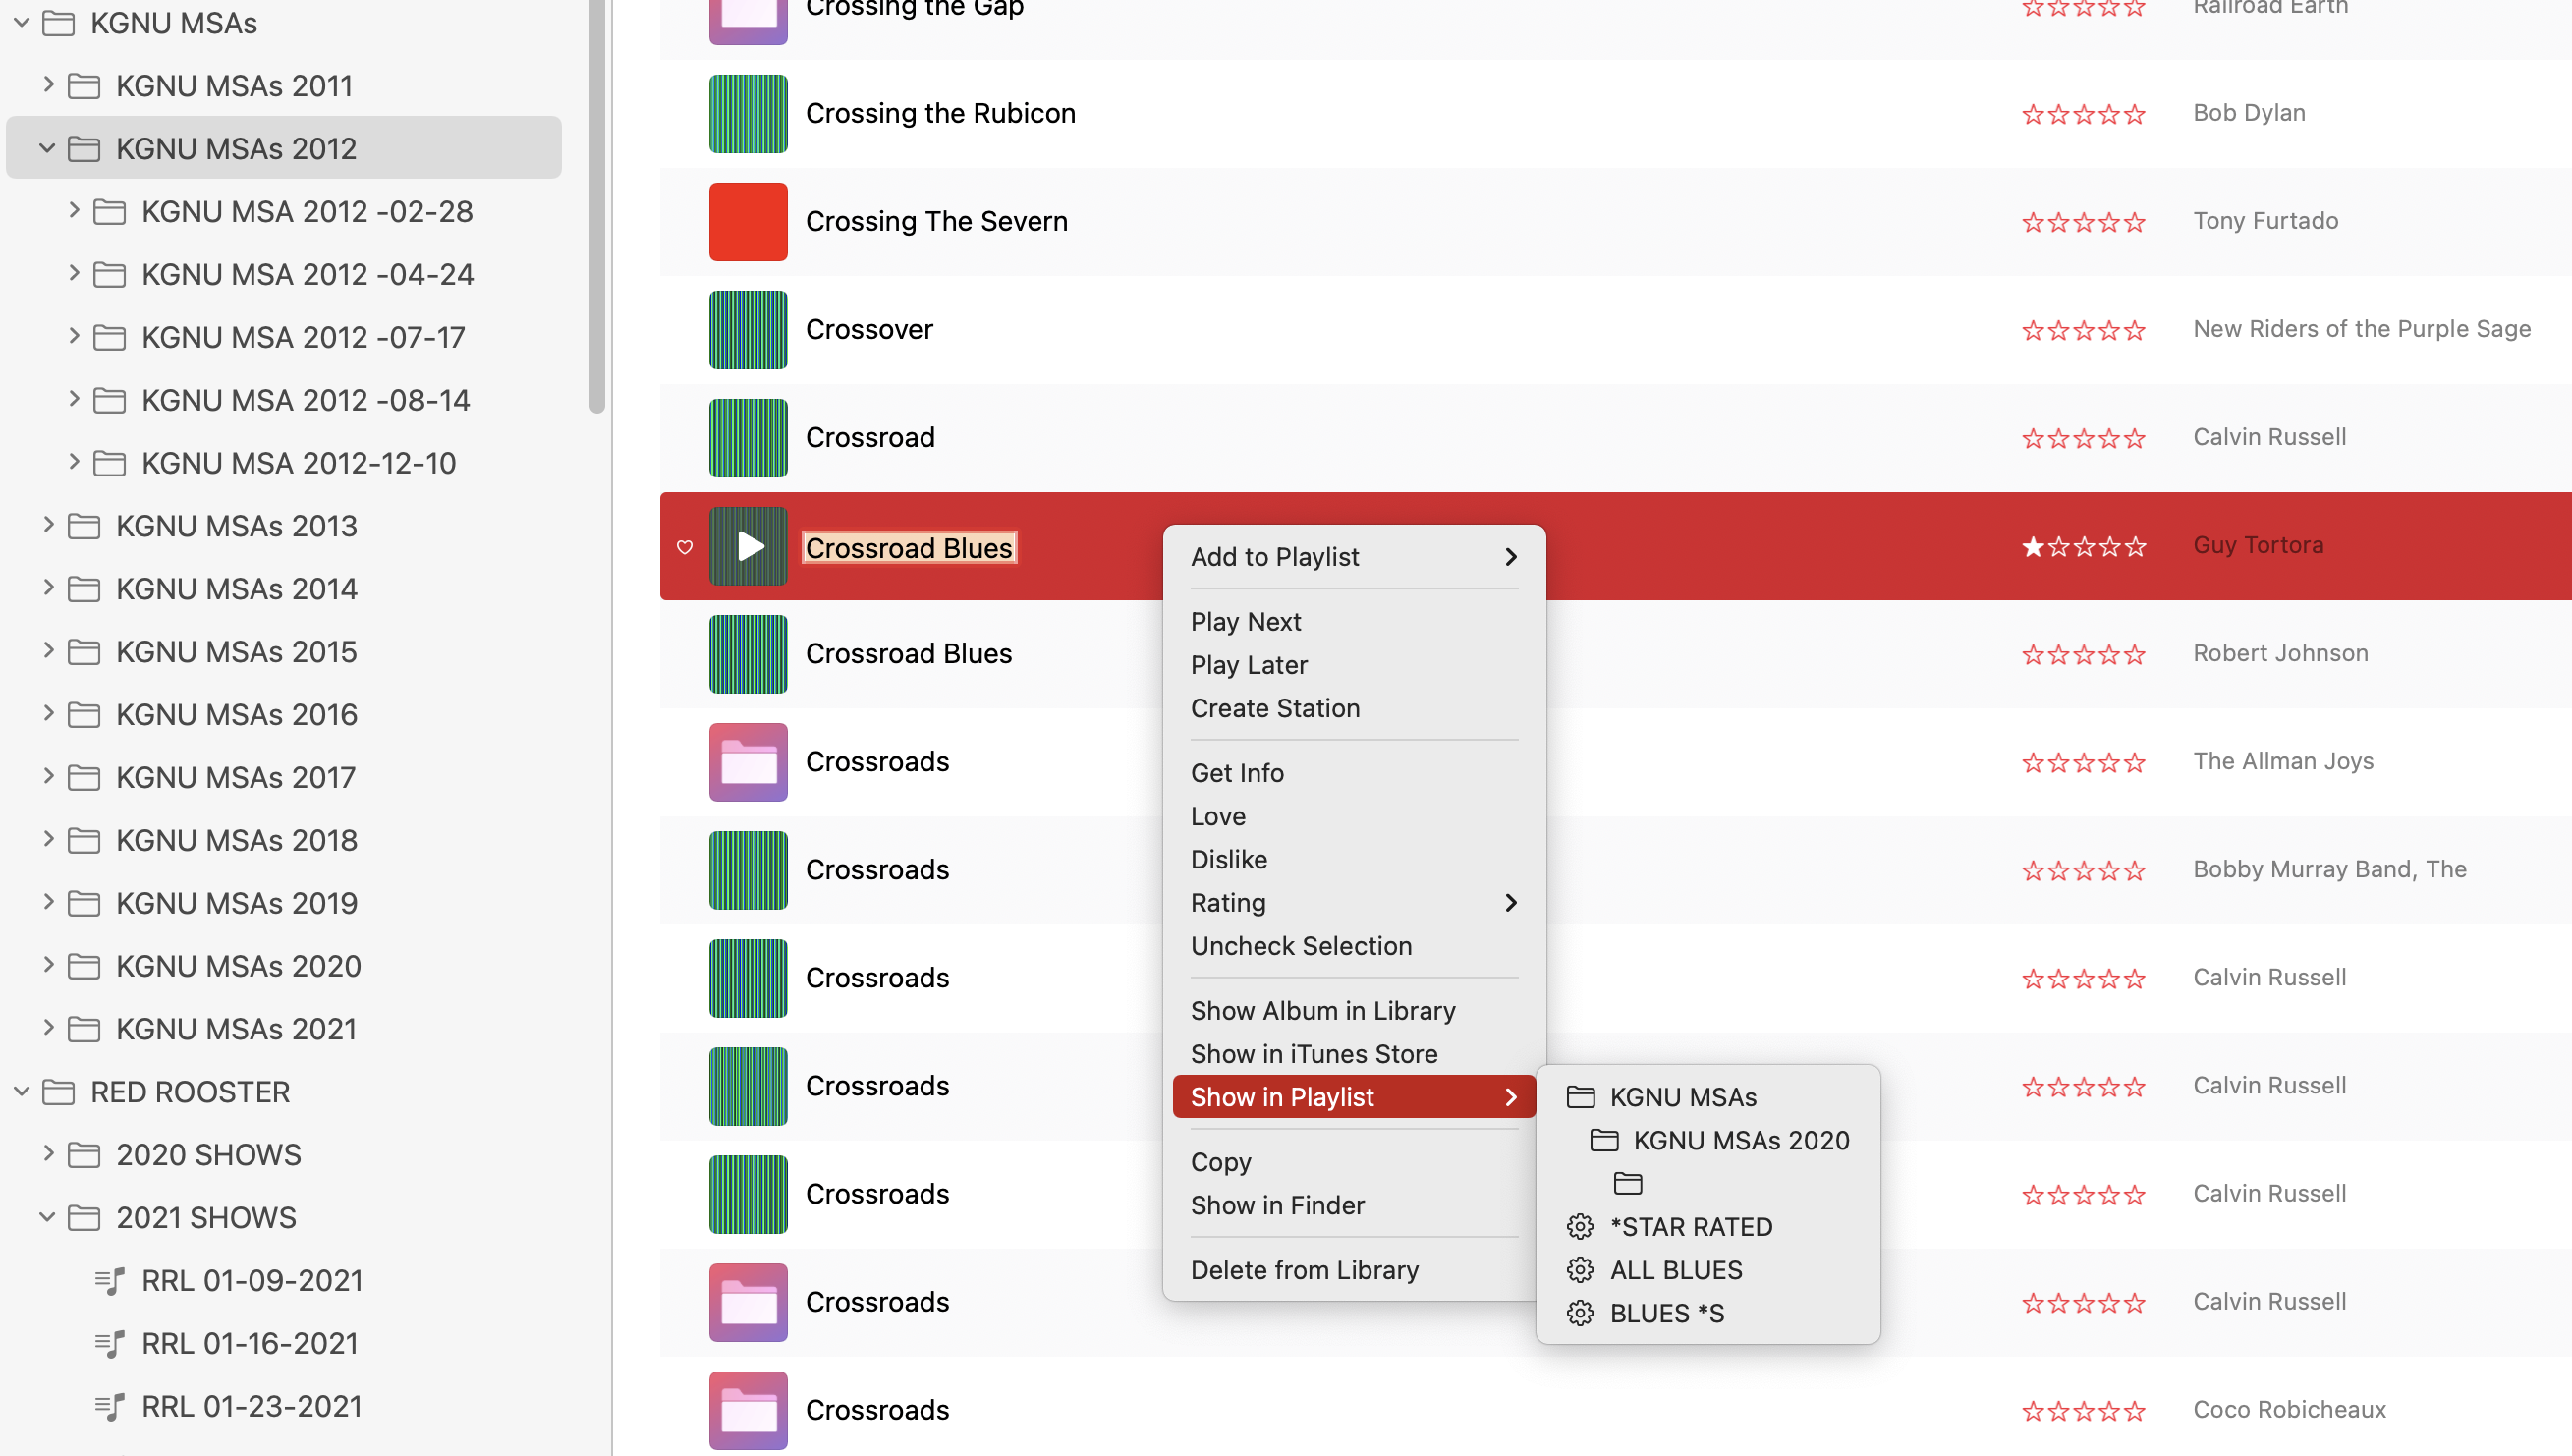The height and width of the screenshot is (1456, 2572).
Task: Choose Get Info from the context menu
Action: click(x=1237, y=773)
